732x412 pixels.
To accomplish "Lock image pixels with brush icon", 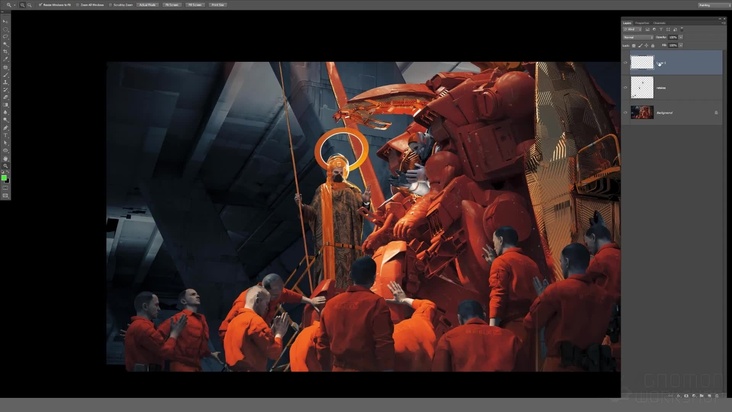I will tap(640, 45).
